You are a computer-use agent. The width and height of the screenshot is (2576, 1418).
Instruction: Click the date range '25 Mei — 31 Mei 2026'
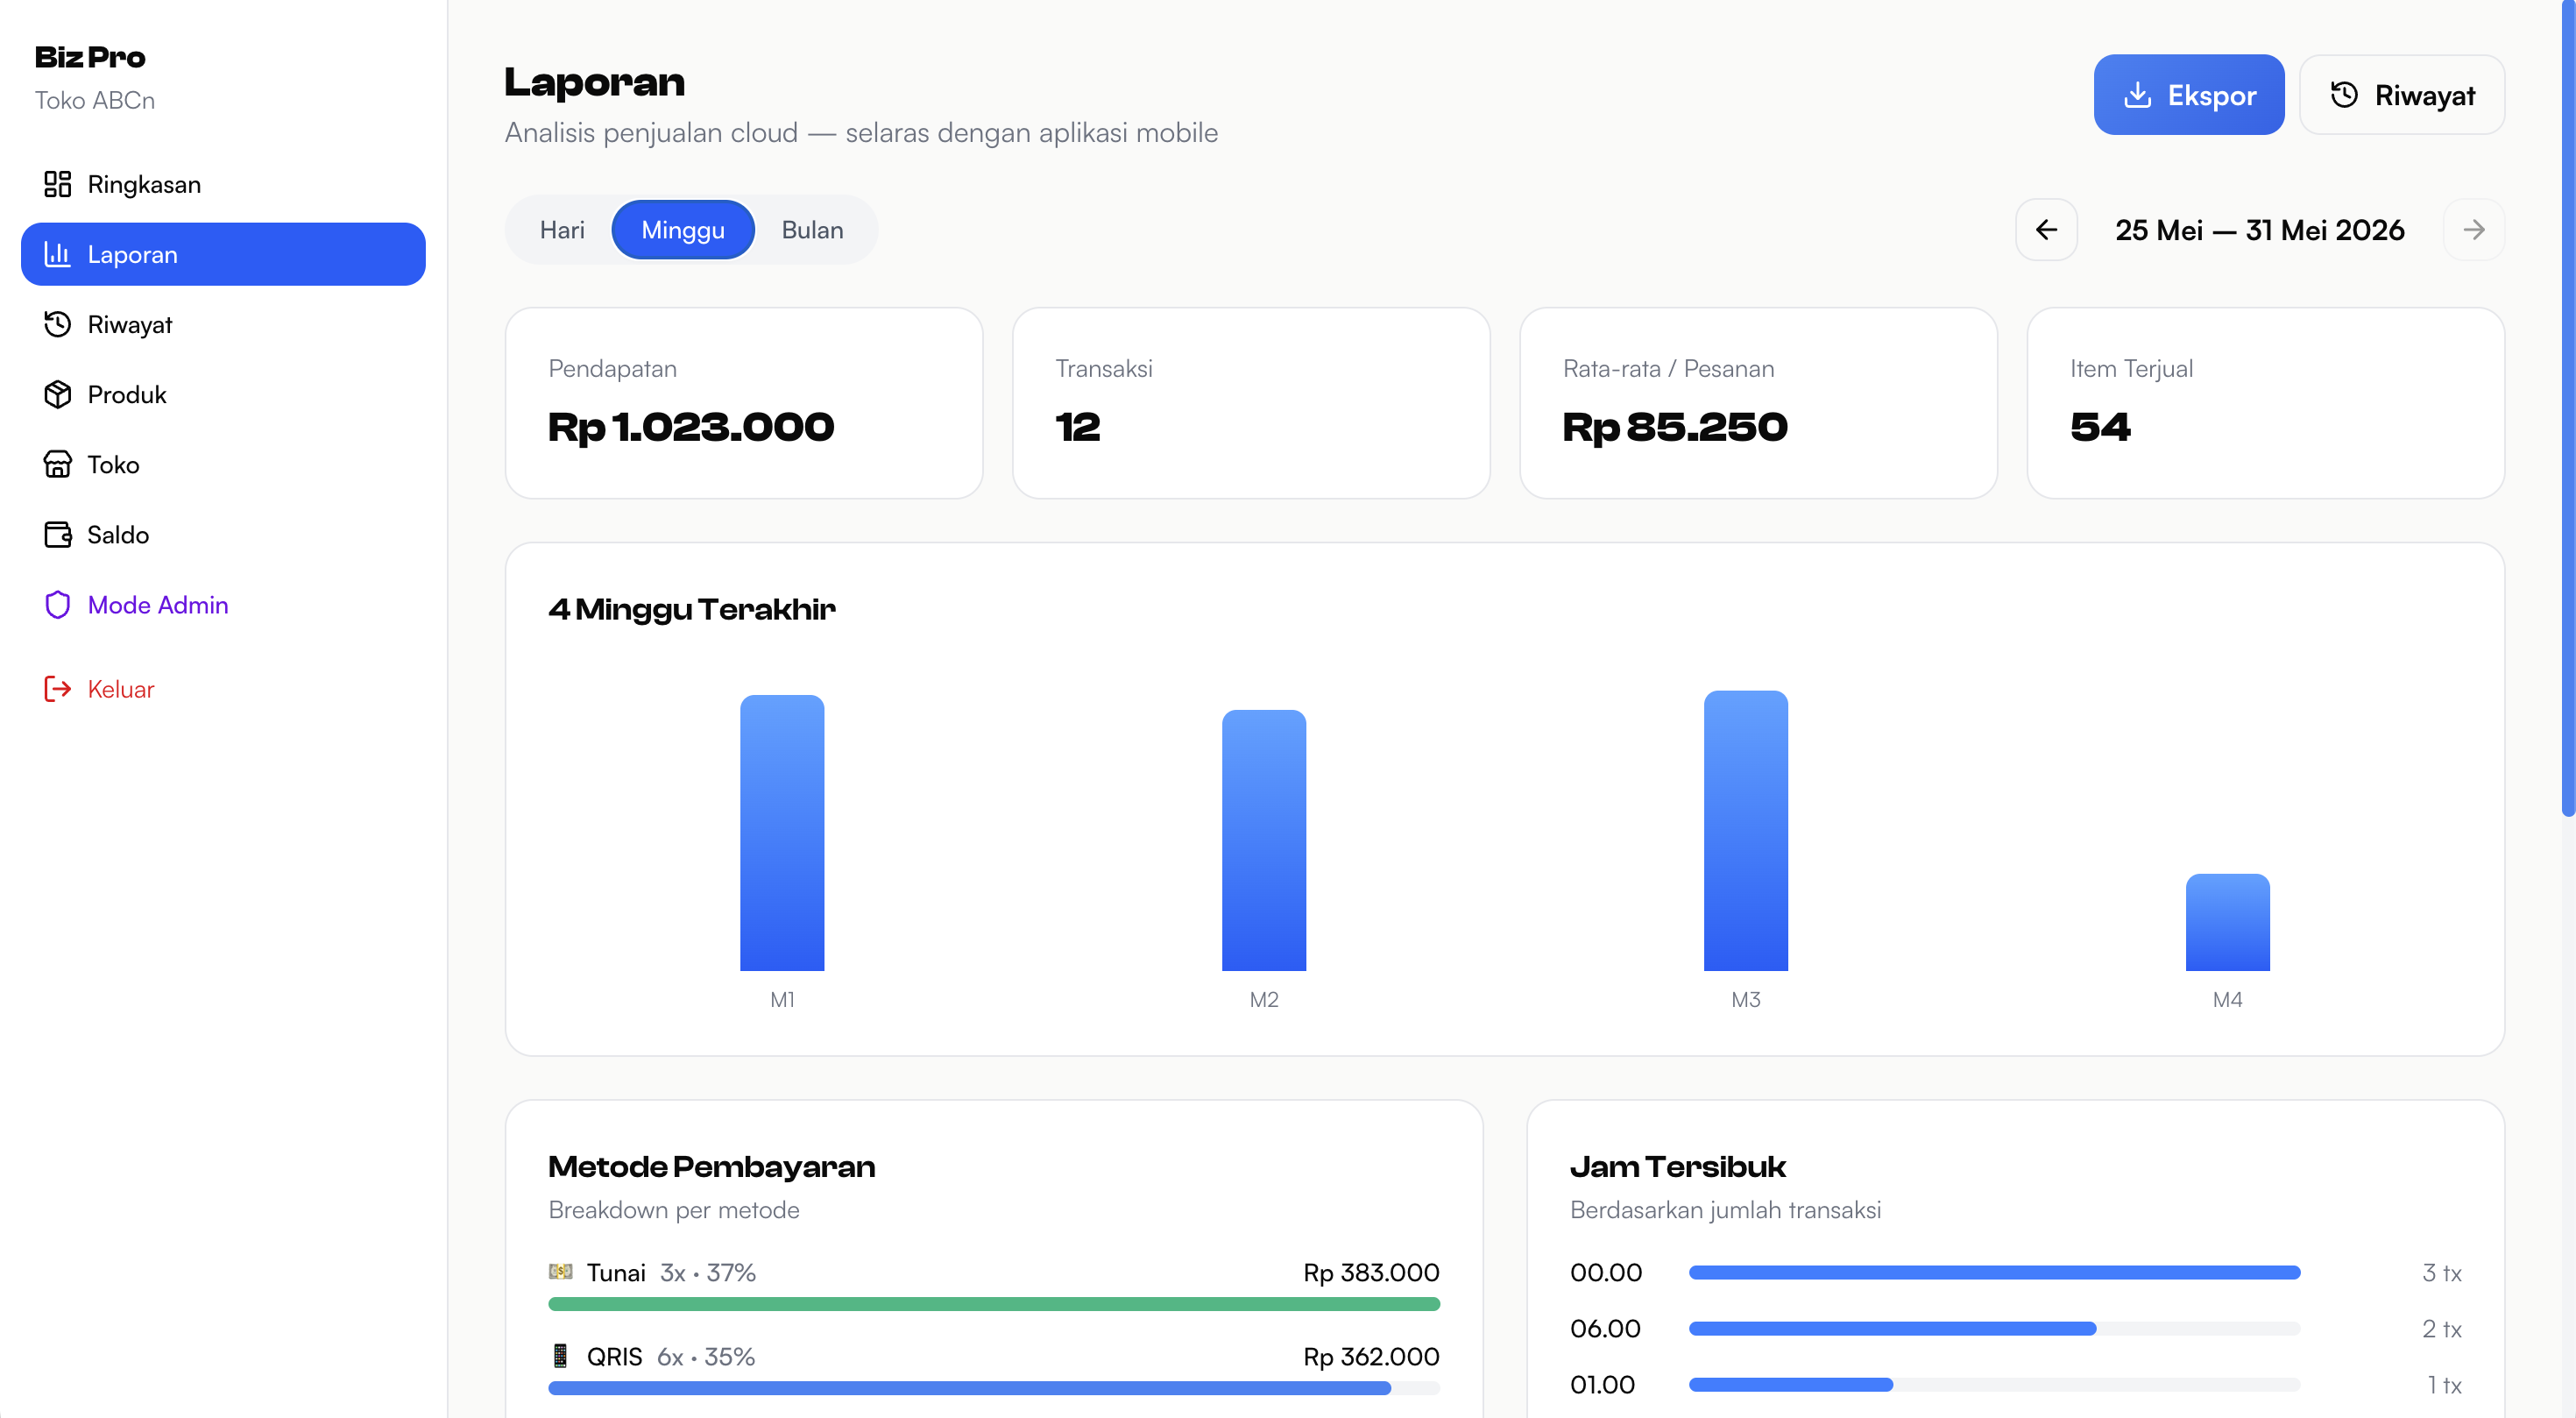[x=2259, y=230]
